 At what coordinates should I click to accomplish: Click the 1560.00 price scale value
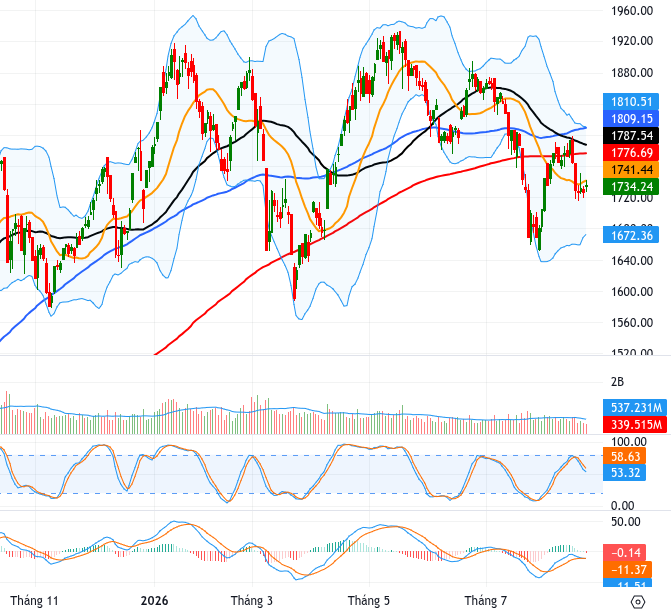[632, 322]
